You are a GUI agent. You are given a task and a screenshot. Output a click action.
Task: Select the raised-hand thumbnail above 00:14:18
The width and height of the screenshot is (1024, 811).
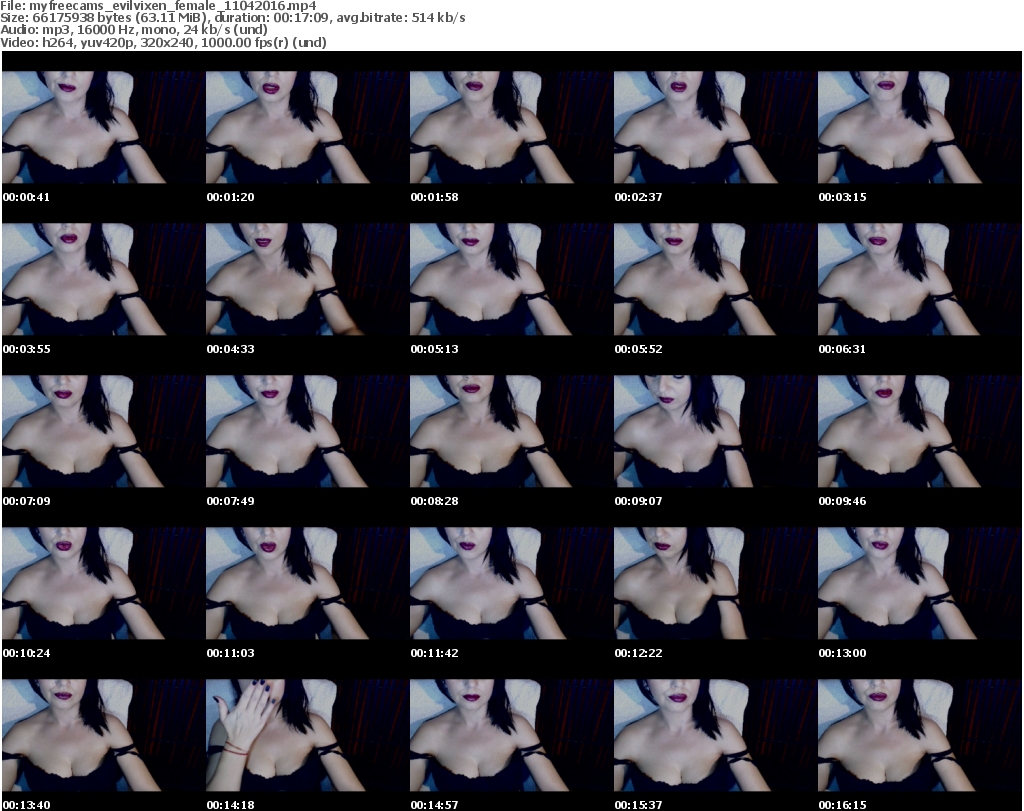coord(308,736)
